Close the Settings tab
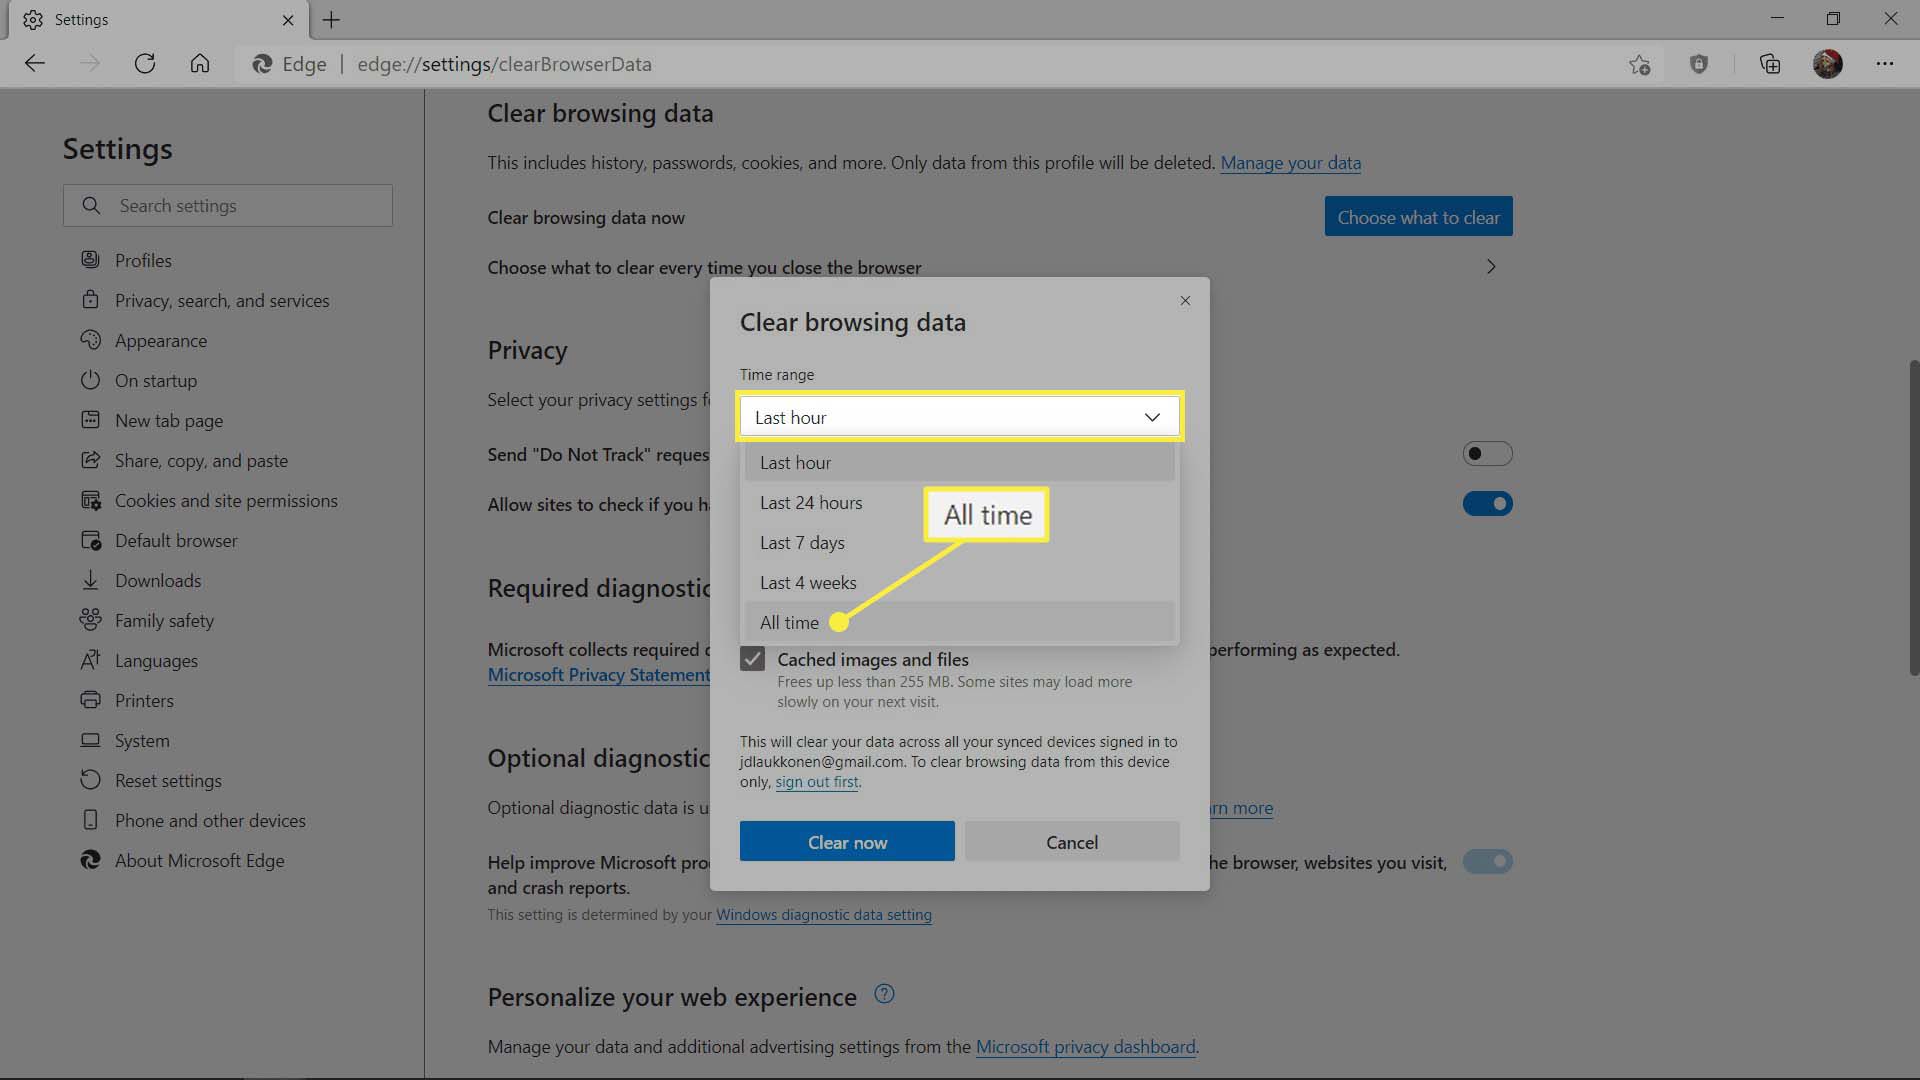 (288, 20)
